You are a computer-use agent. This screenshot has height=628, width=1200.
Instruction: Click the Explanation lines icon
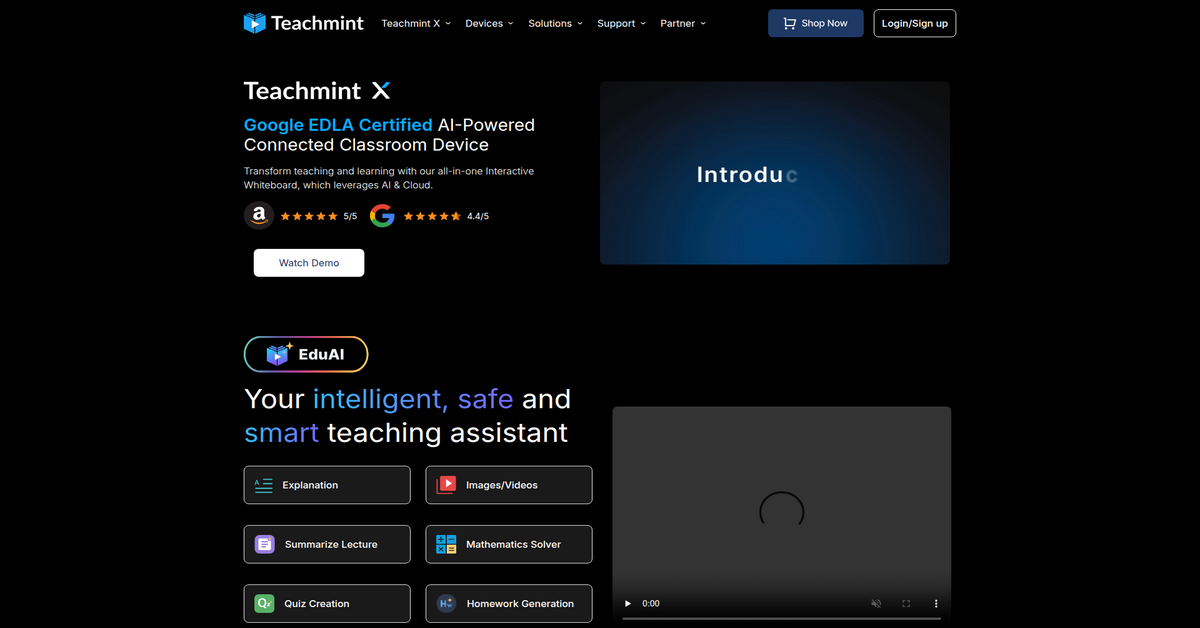(x=263, y=485)
